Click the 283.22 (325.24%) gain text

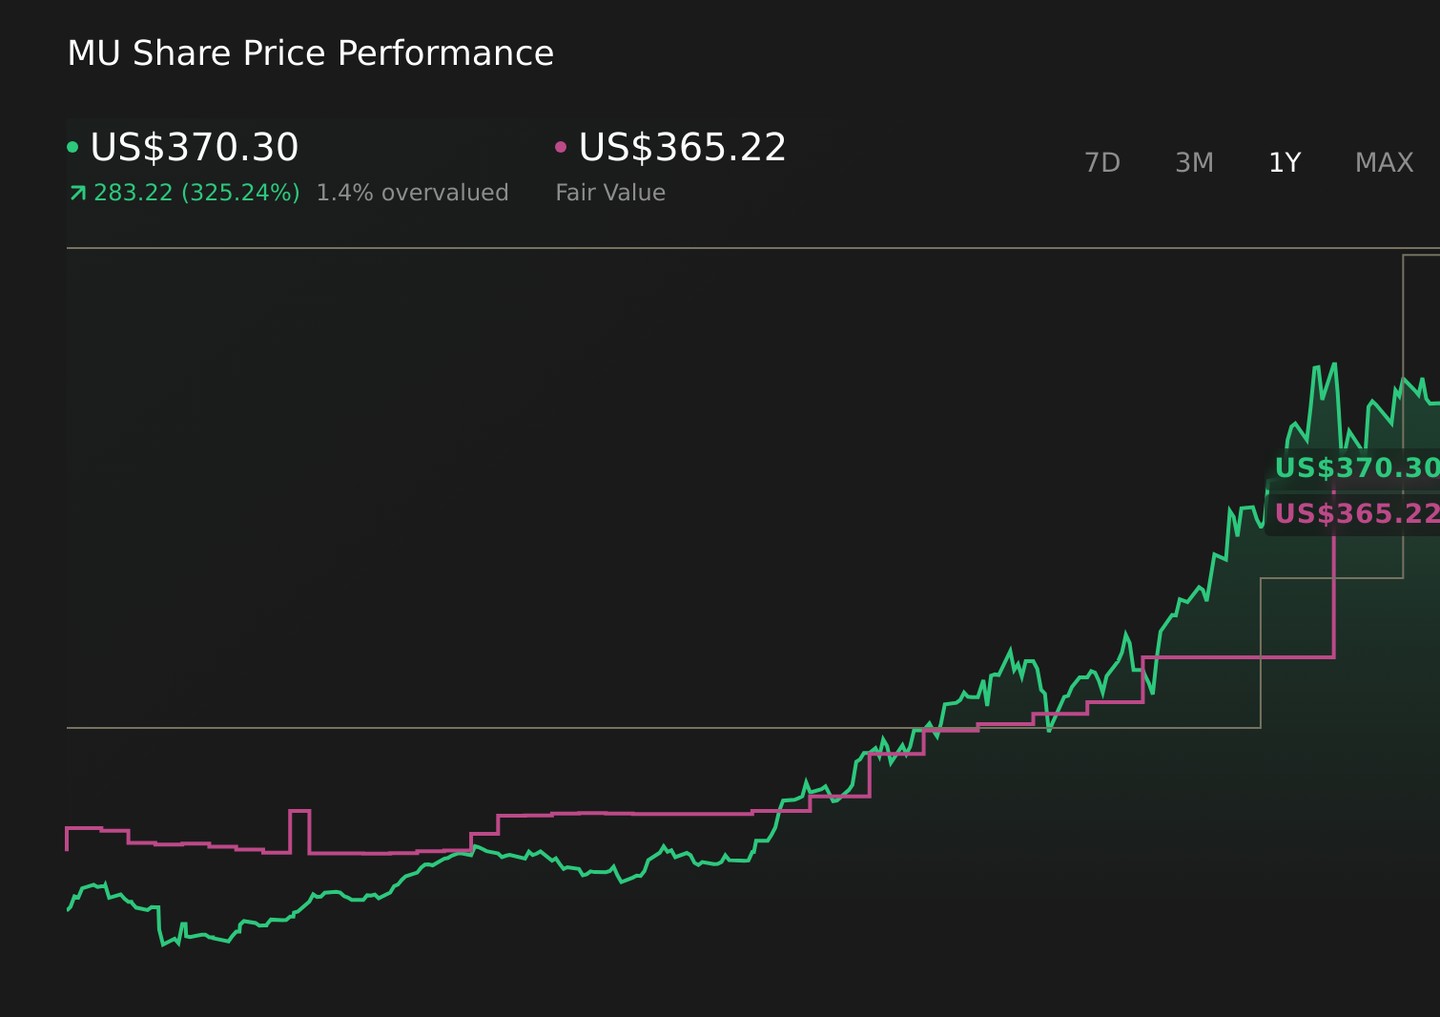pyautogui.click(x=196, y=192)
